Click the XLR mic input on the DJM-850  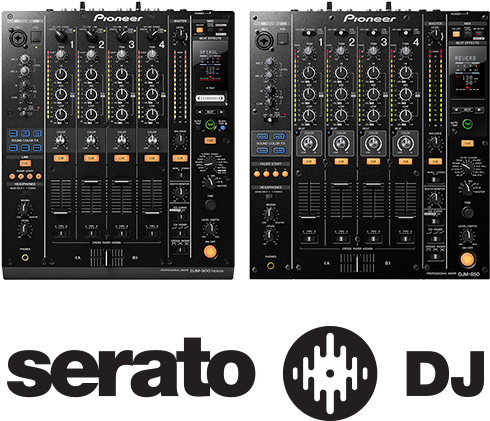click(x=264, y=40)
